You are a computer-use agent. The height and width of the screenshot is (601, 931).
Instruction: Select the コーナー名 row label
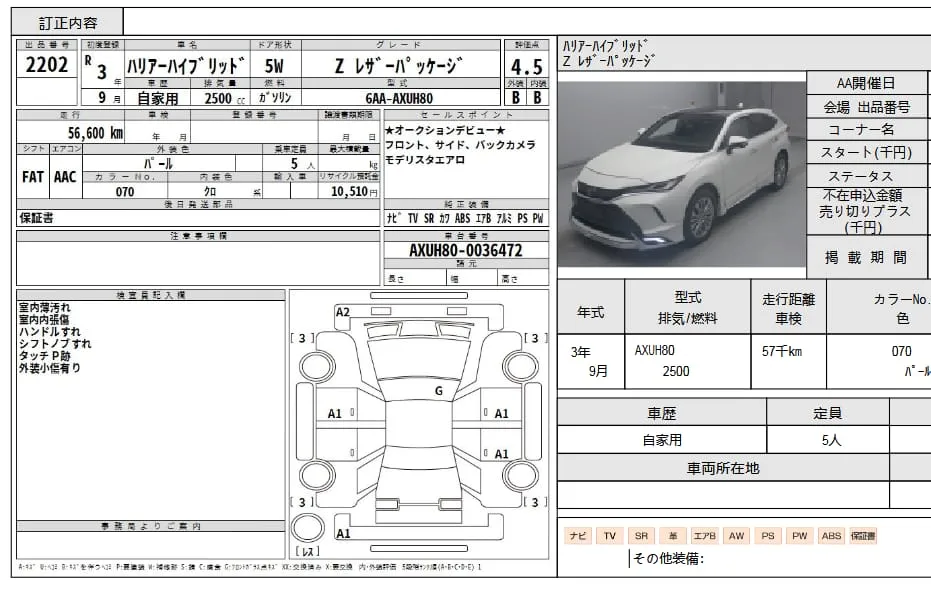pyautogui.click(x=865, y=129)
